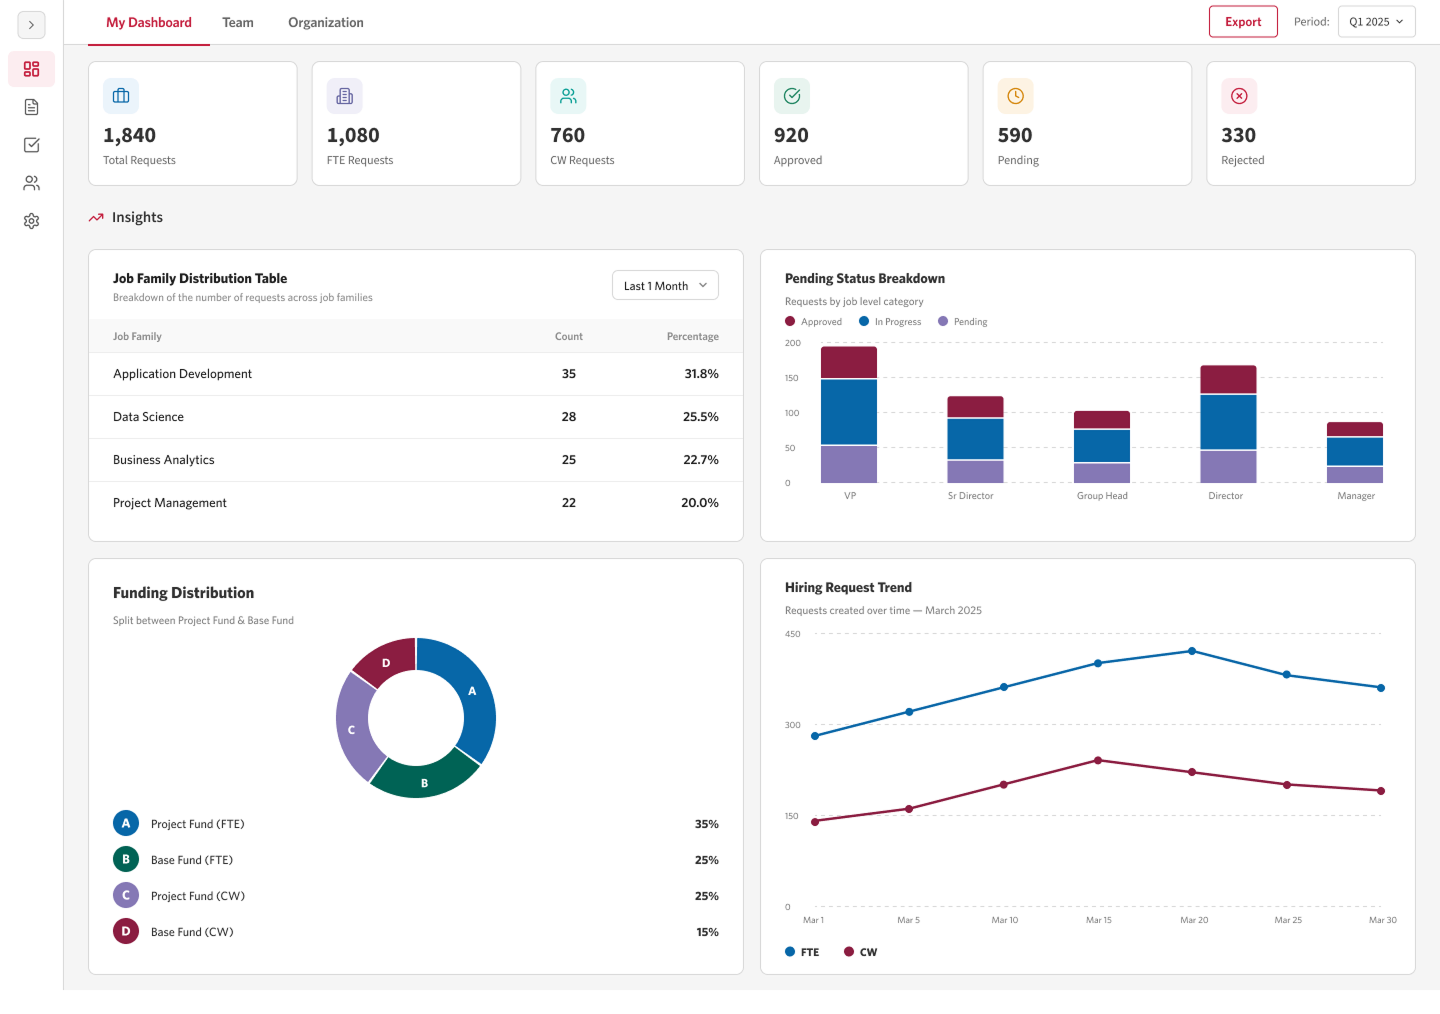Switch to the Team tab
1440x1014 pixels.
[238, 22]
